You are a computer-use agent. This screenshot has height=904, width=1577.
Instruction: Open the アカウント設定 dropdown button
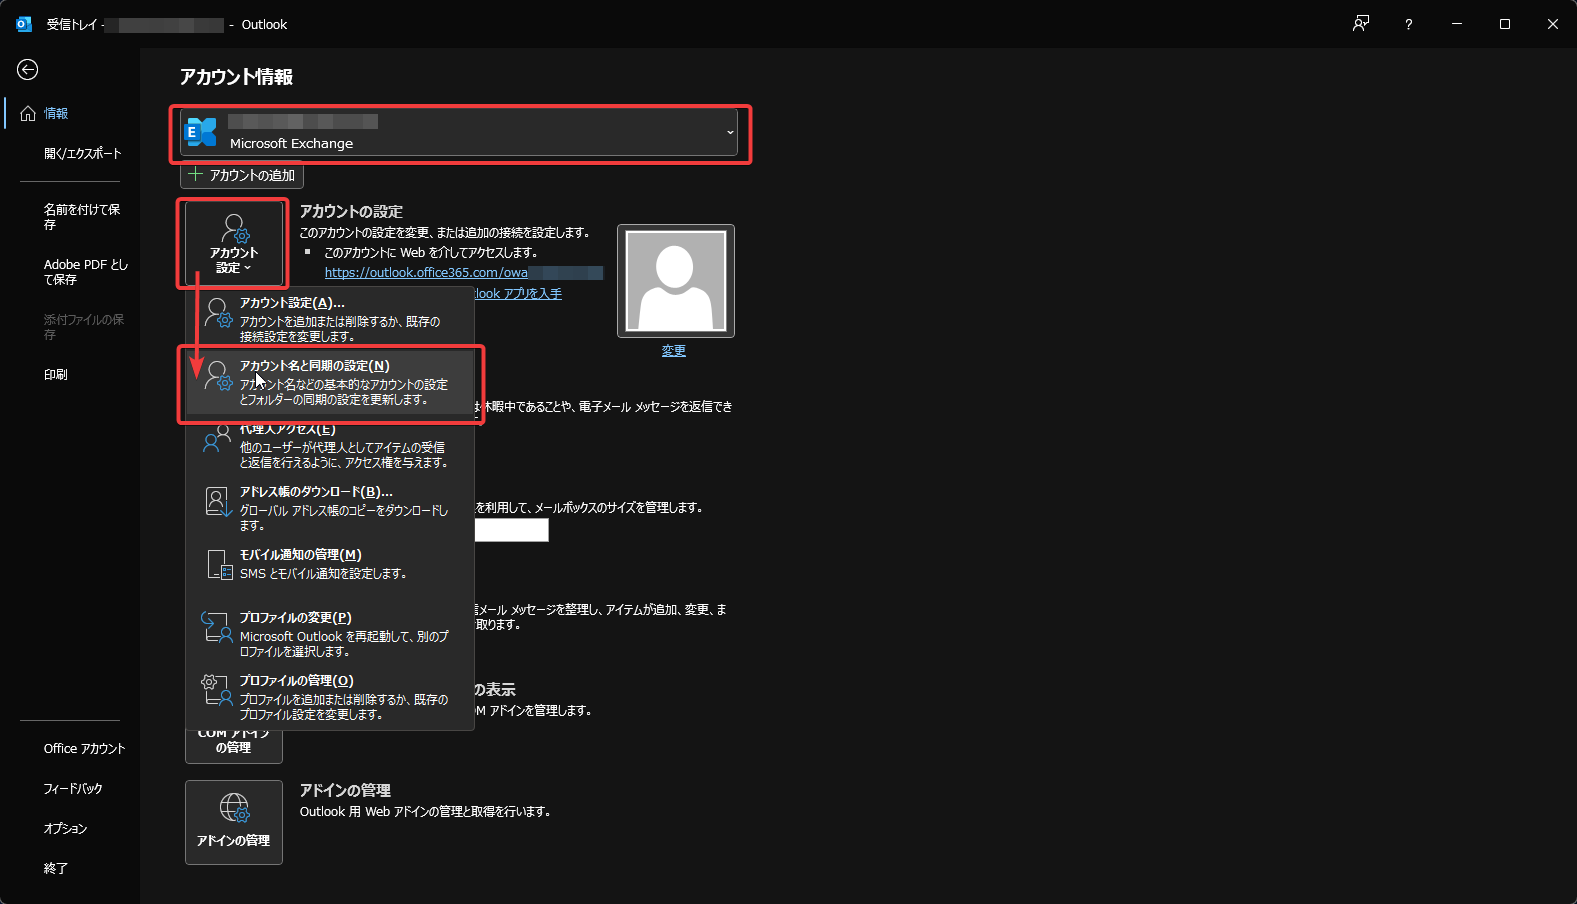[x=233, y=243]
